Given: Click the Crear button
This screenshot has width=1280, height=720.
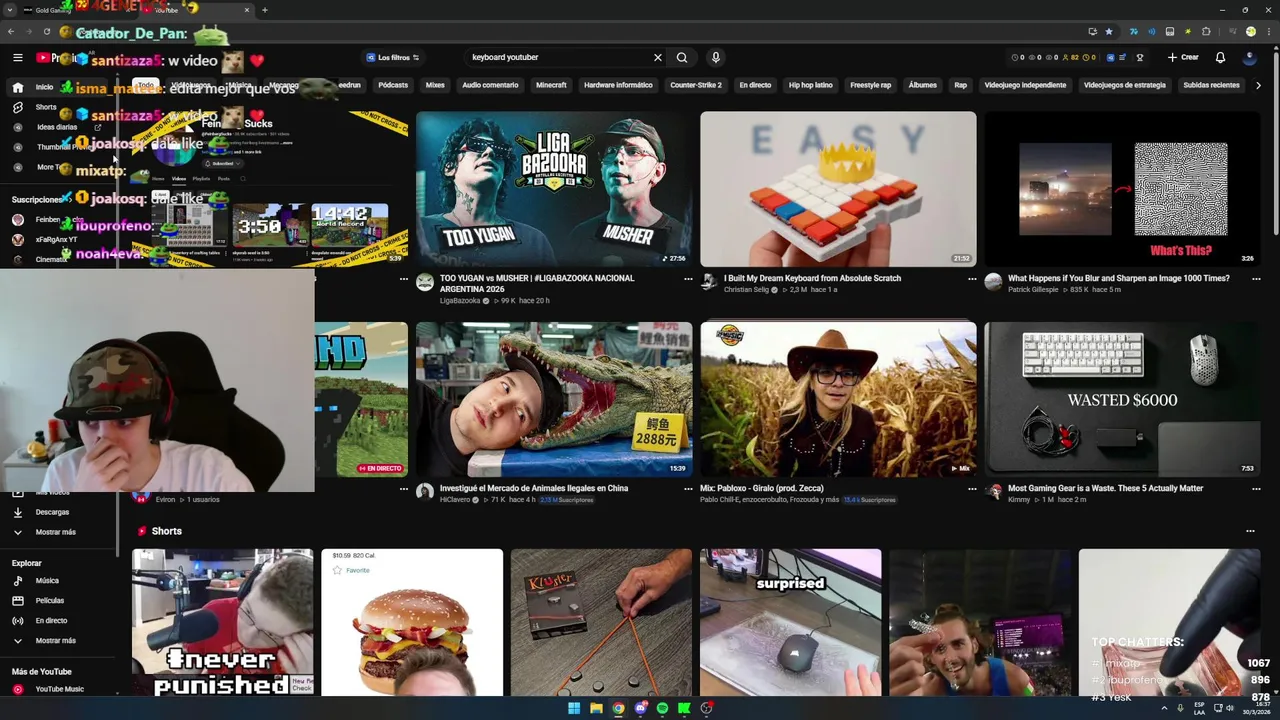Looking at the screenshot, I should pos(1183,58).
